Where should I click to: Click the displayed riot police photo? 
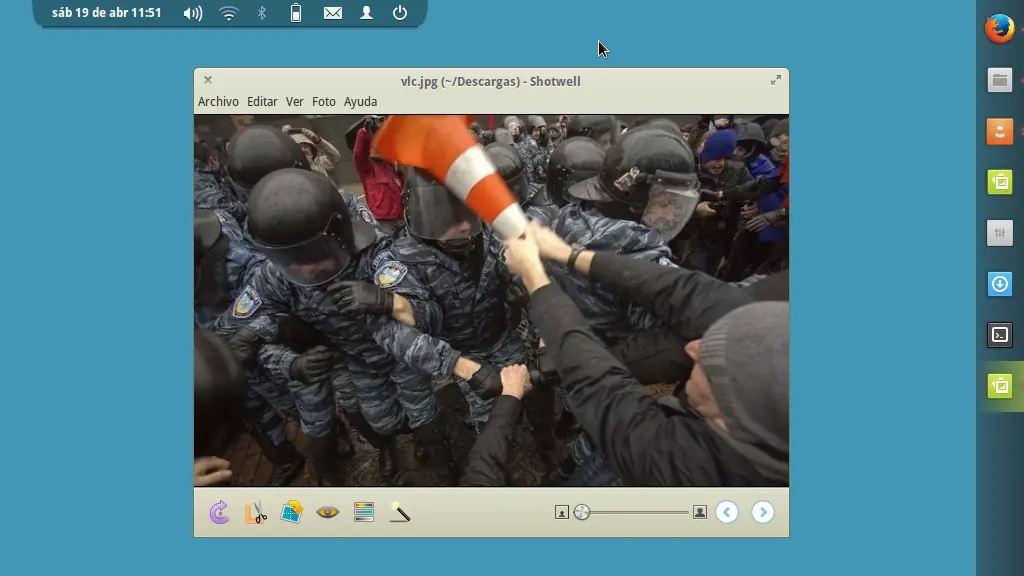(491, 300)
